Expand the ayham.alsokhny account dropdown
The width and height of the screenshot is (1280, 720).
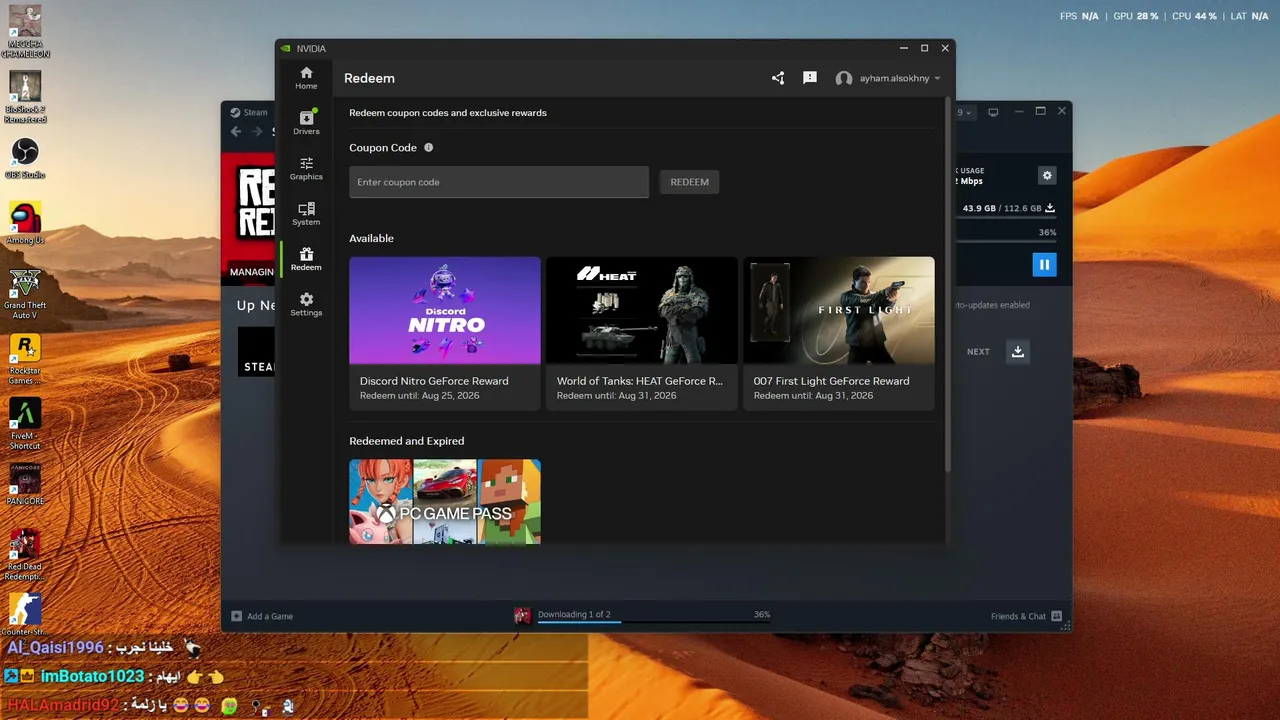click(937, 78)
